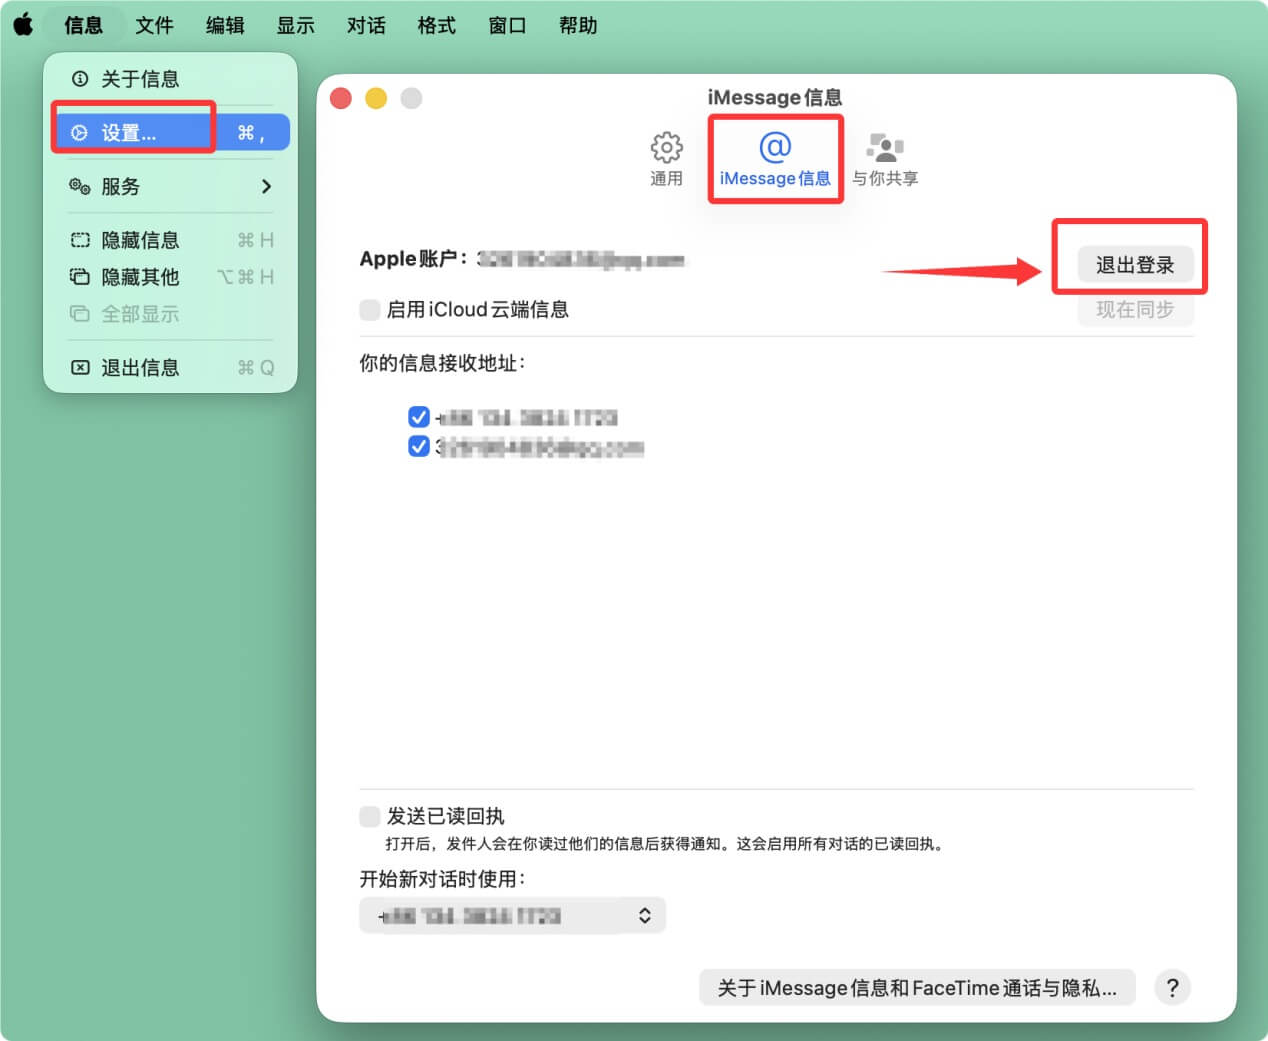
Task: Enable 启用 iCloud 云端信息
Action: tap(369, 309)
